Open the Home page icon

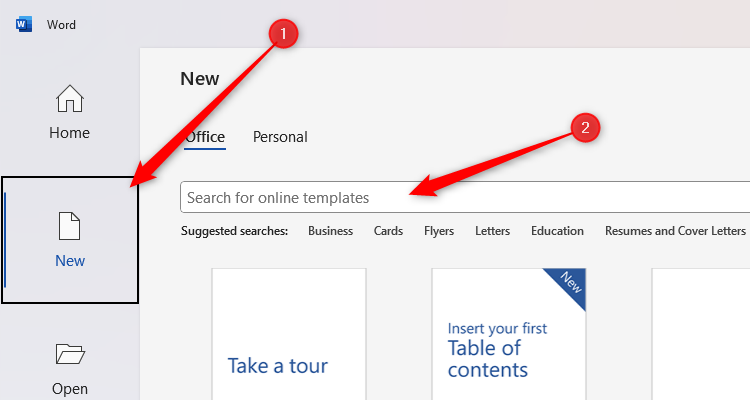coord(70,99)
